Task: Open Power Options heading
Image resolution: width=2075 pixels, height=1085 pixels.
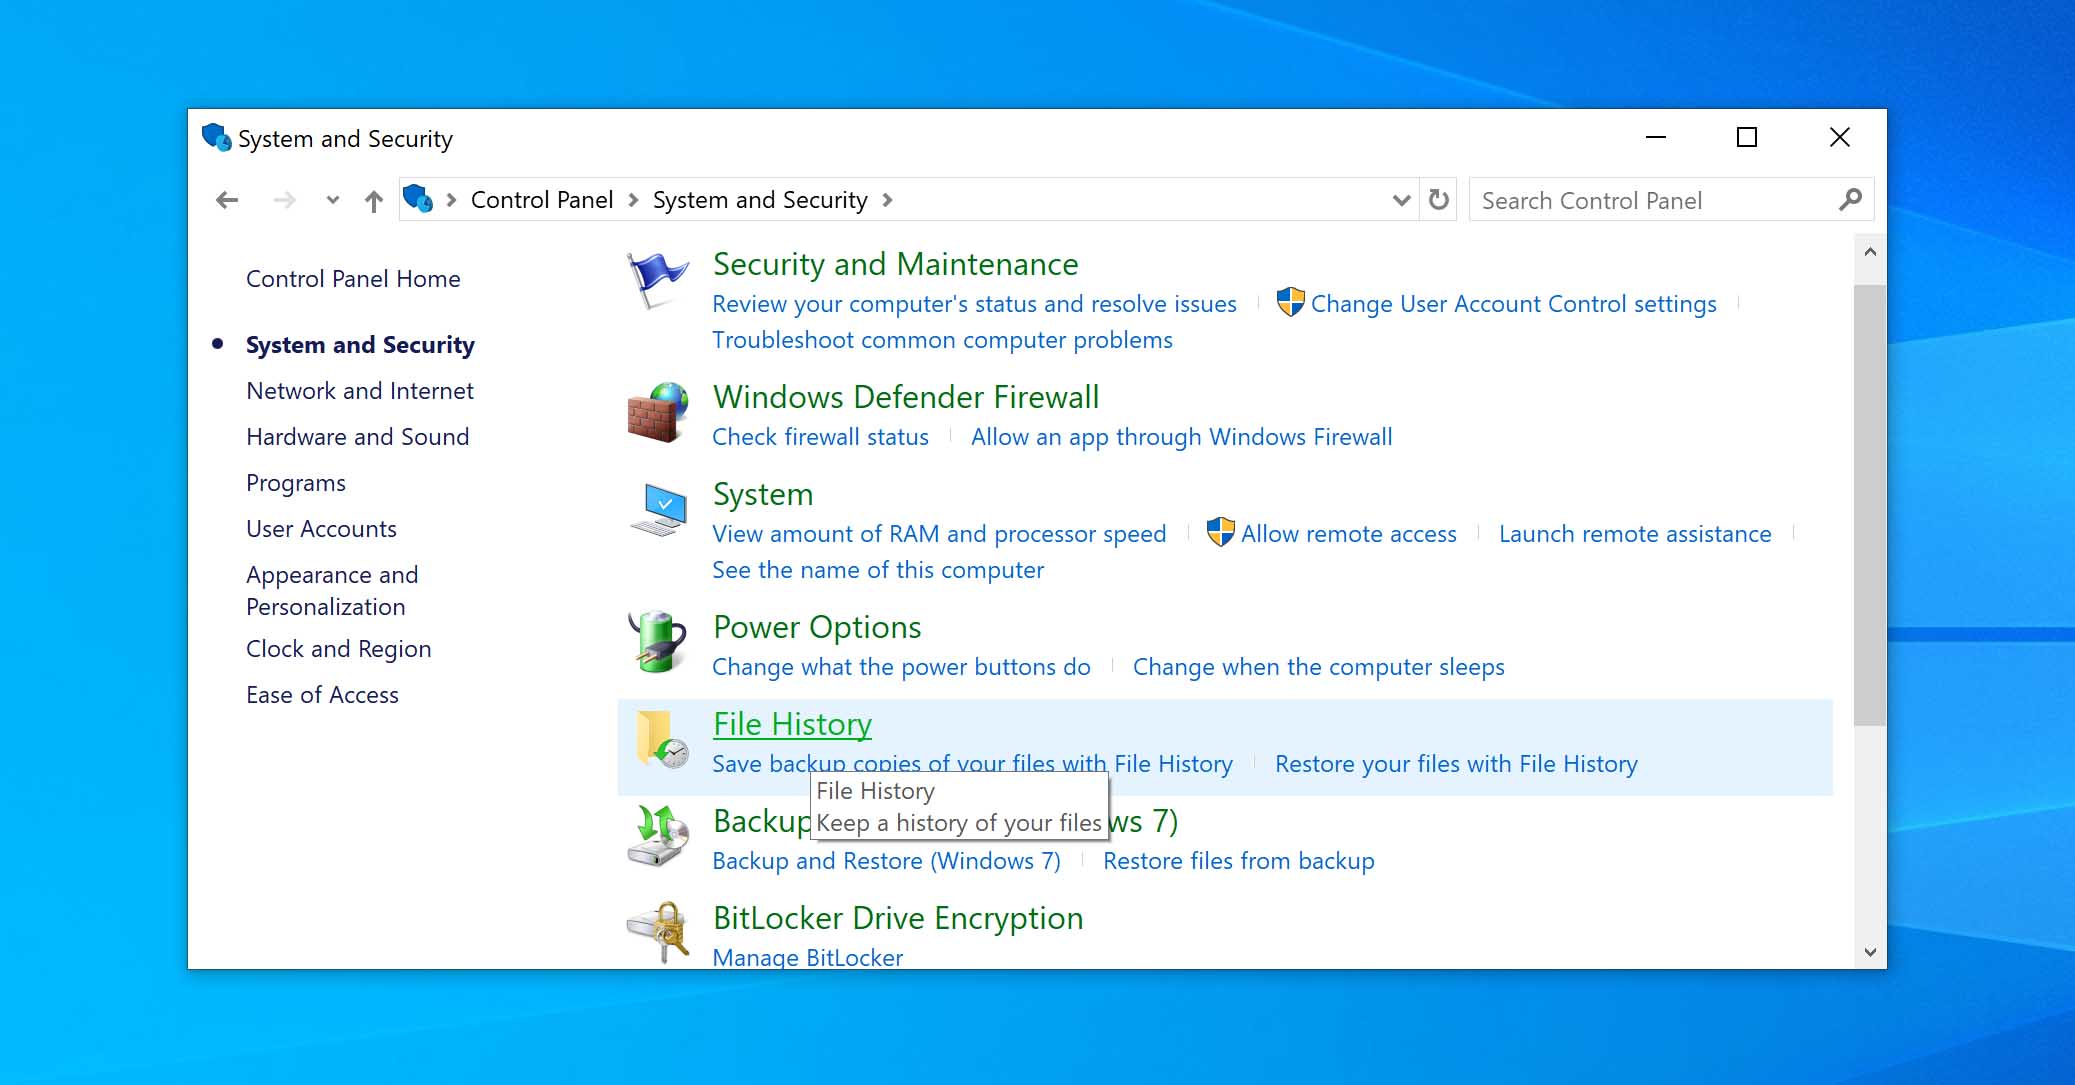Action: (x=817, y=627)
